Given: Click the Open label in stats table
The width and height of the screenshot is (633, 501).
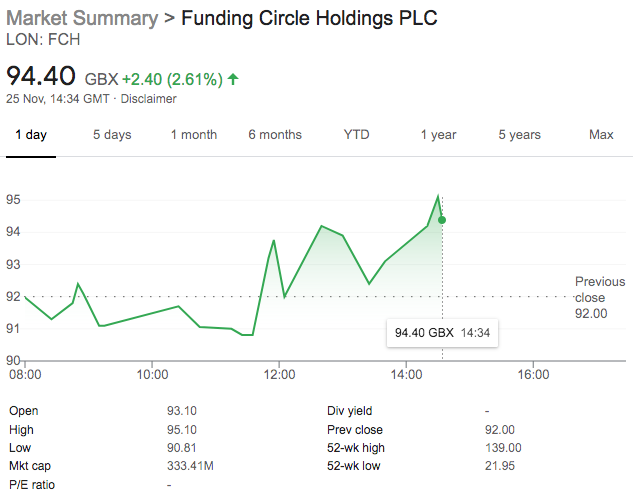Looking at the screenshot, I should [23, 411].
